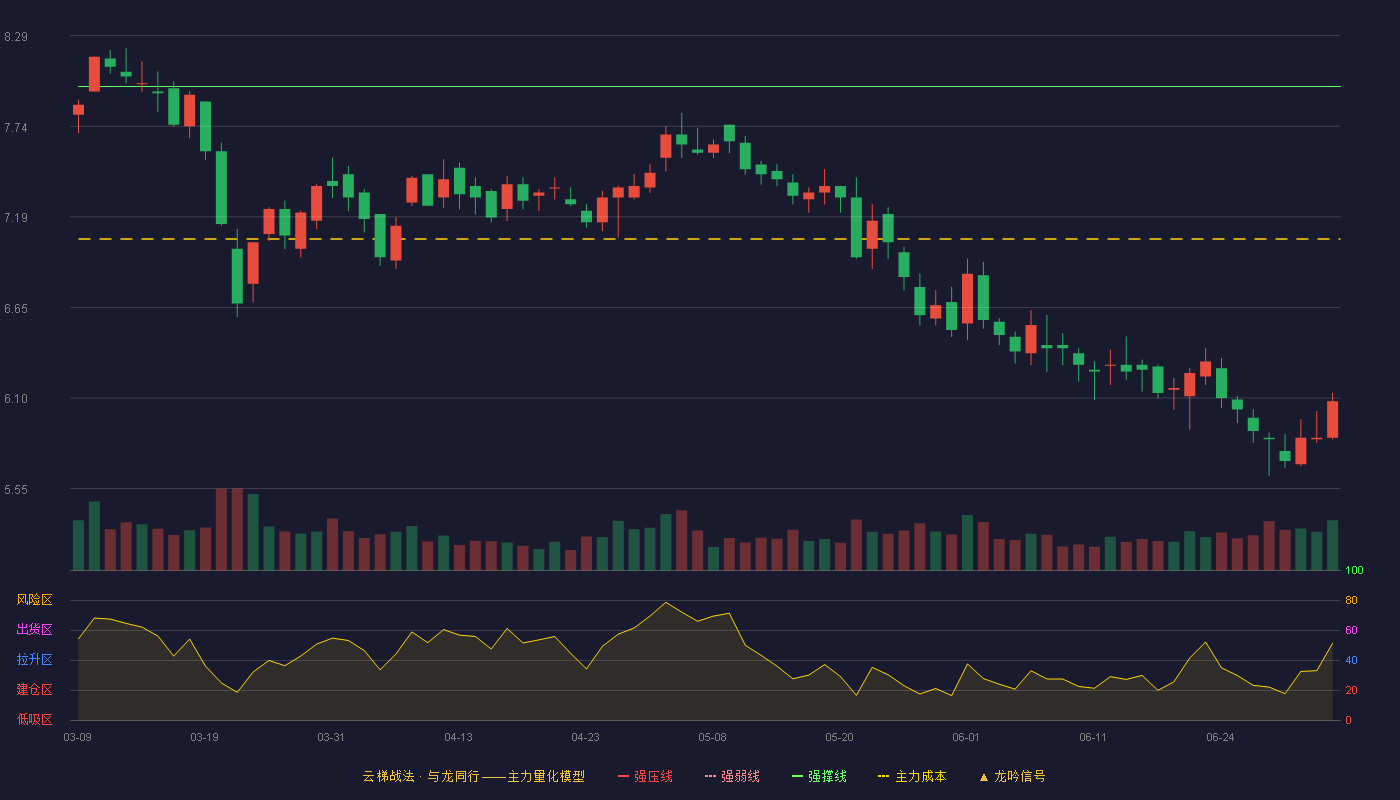Toggle the 强弱线 legend item

[x=732, y=776]
